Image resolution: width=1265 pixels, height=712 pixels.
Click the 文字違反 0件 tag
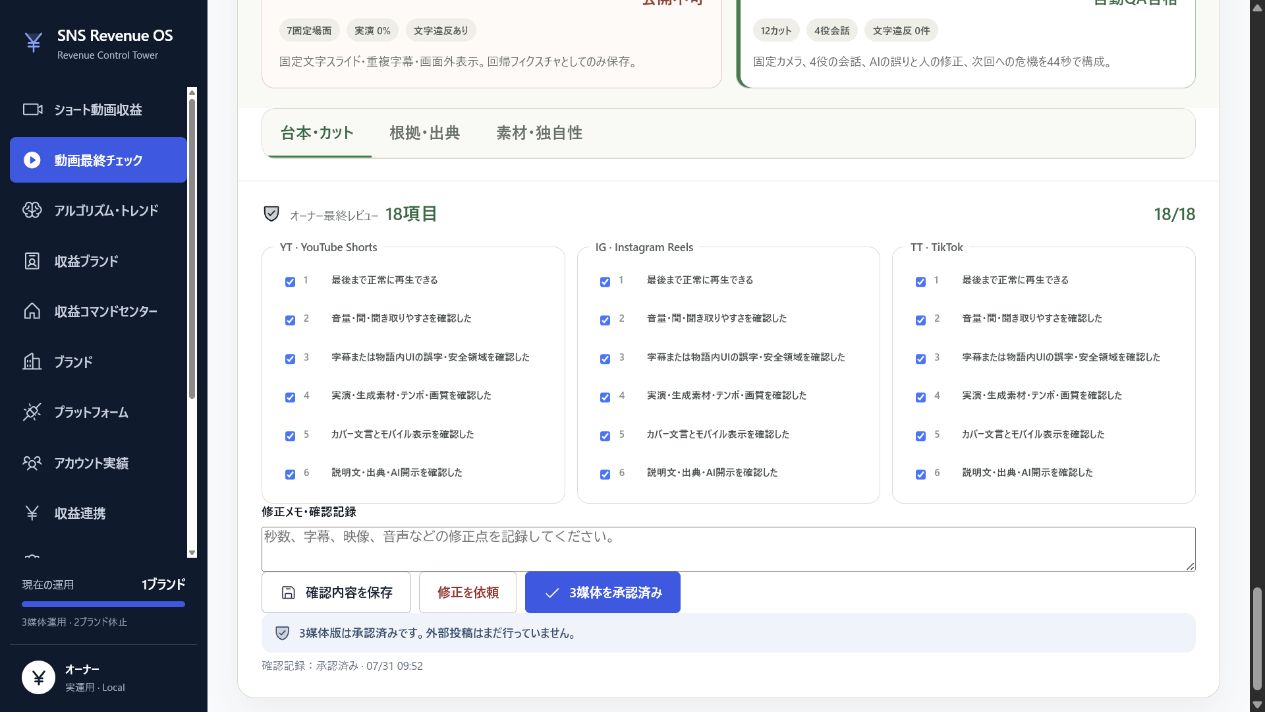click(901, 30)
